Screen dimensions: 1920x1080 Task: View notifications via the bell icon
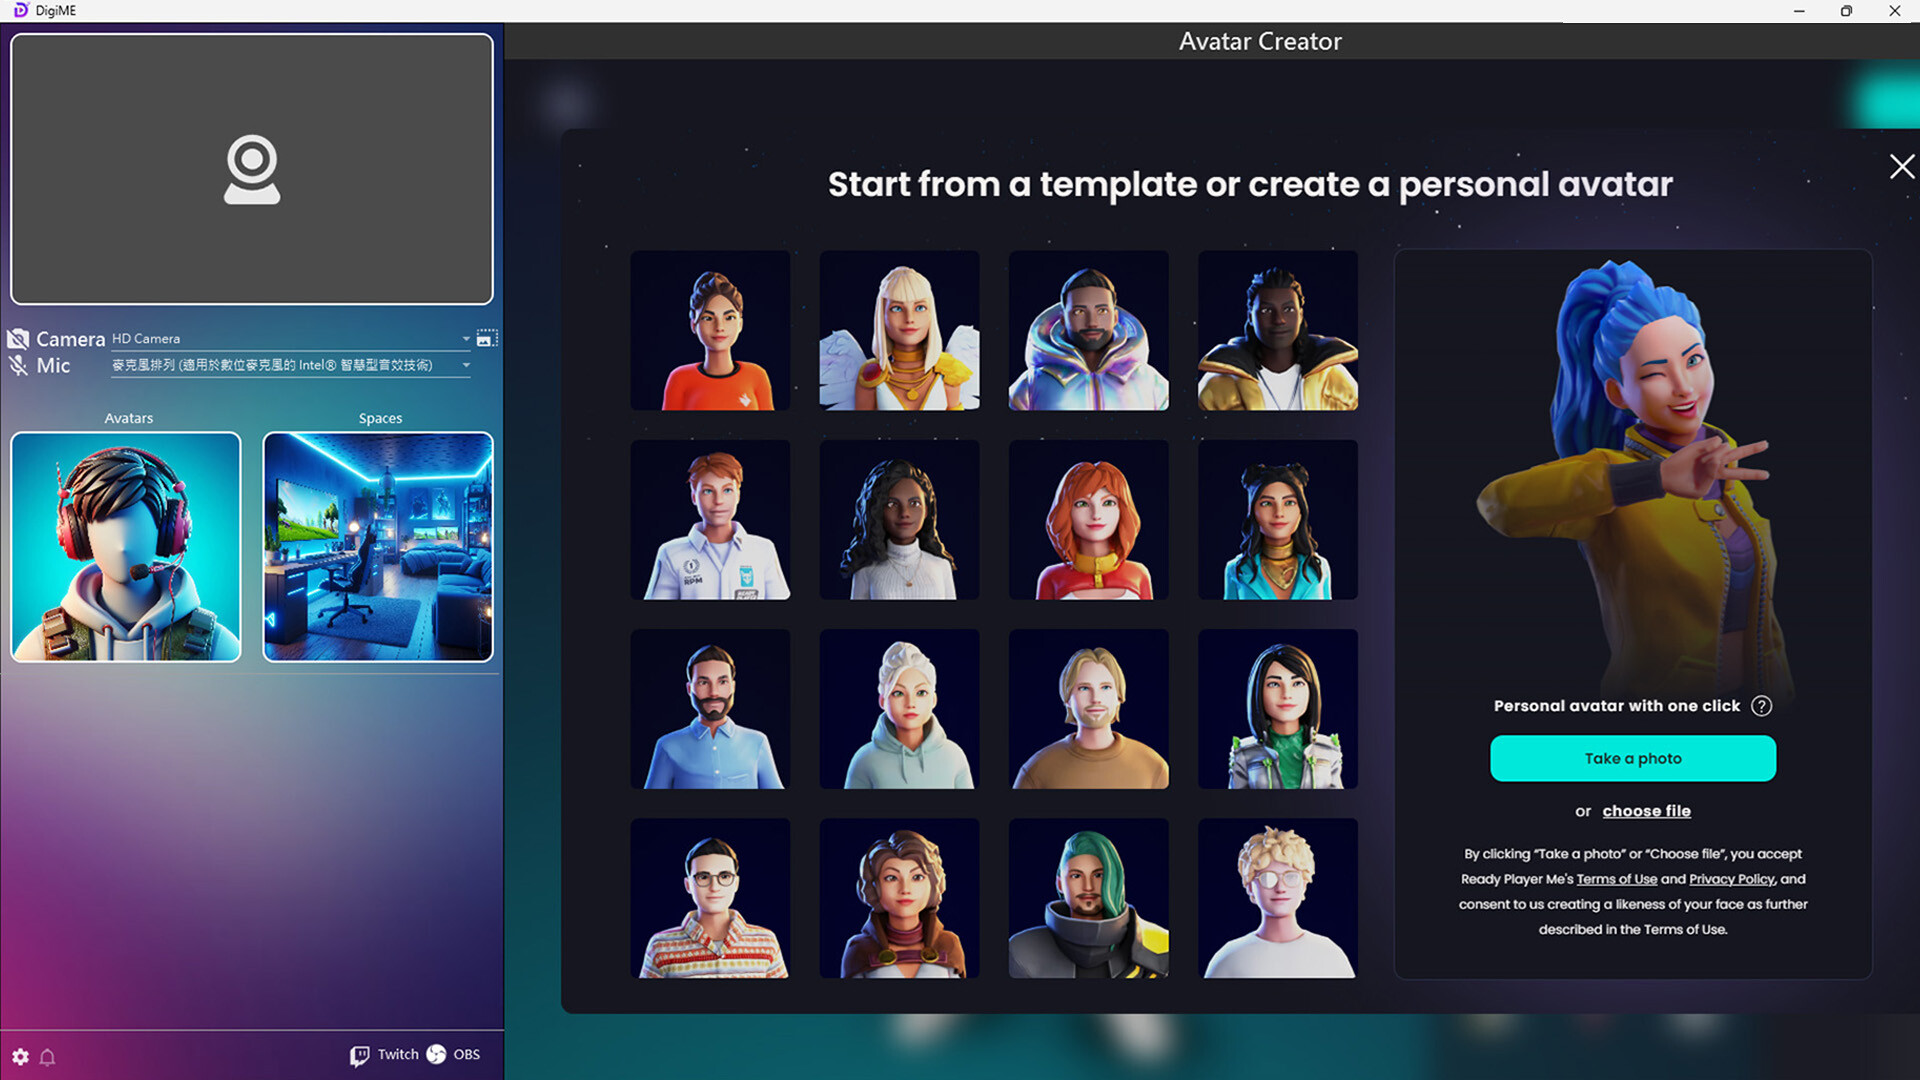pos(47,1057)
